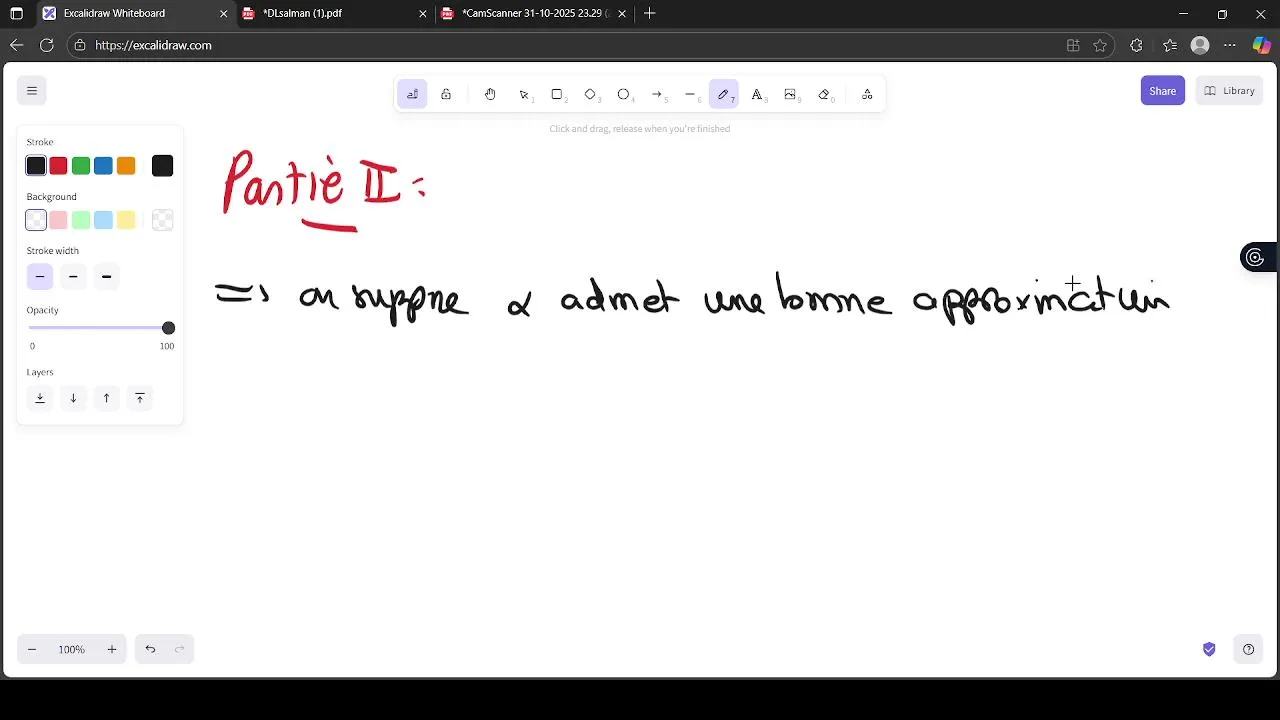Click the Share button
Screen dimensions: 1280x720
1163,91
